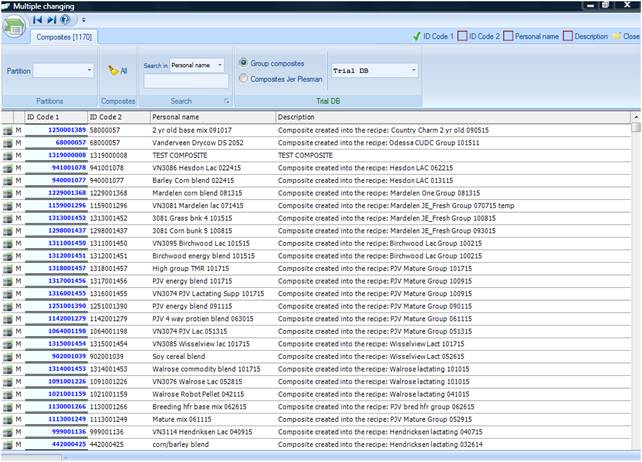
Task: Select personal name Walrose Robot Pellet 042115
Action: coord(198,394)
